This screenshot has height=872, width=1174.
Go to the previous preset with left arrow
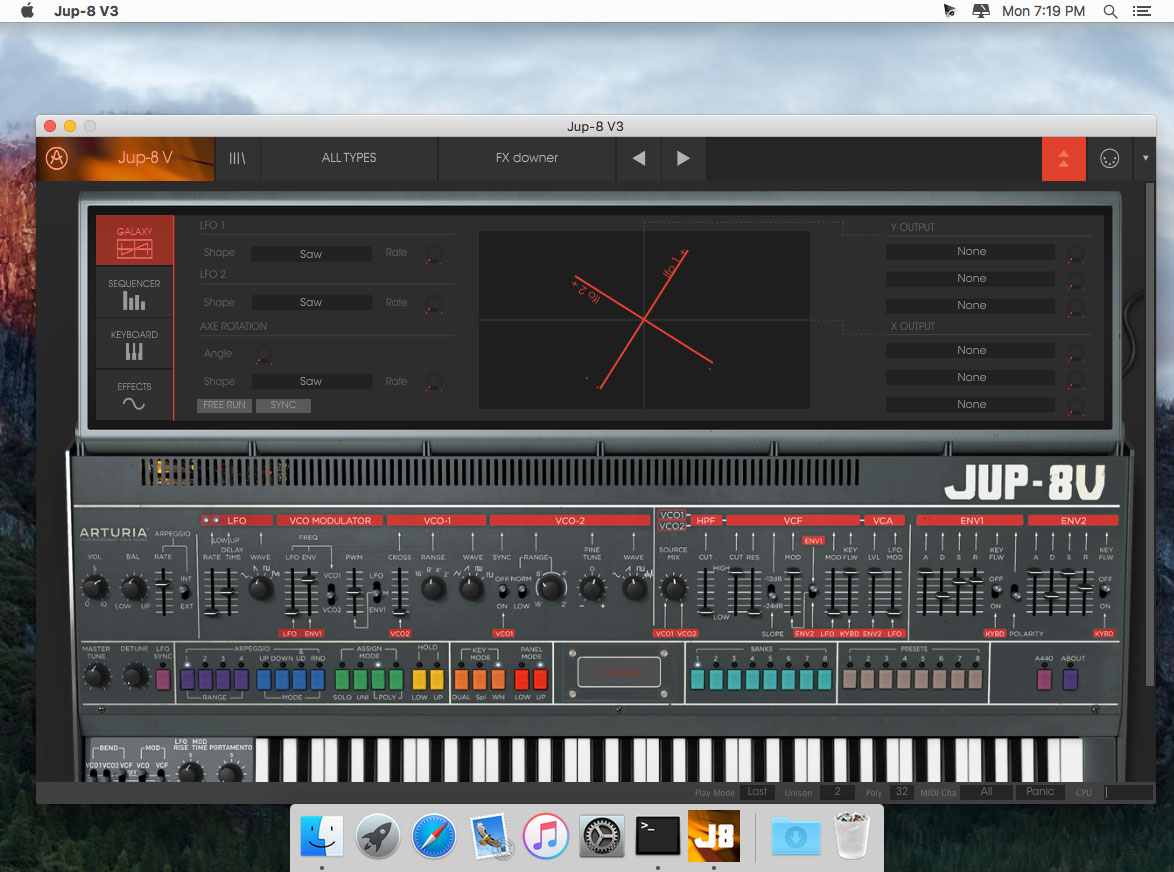coord(639,158)
